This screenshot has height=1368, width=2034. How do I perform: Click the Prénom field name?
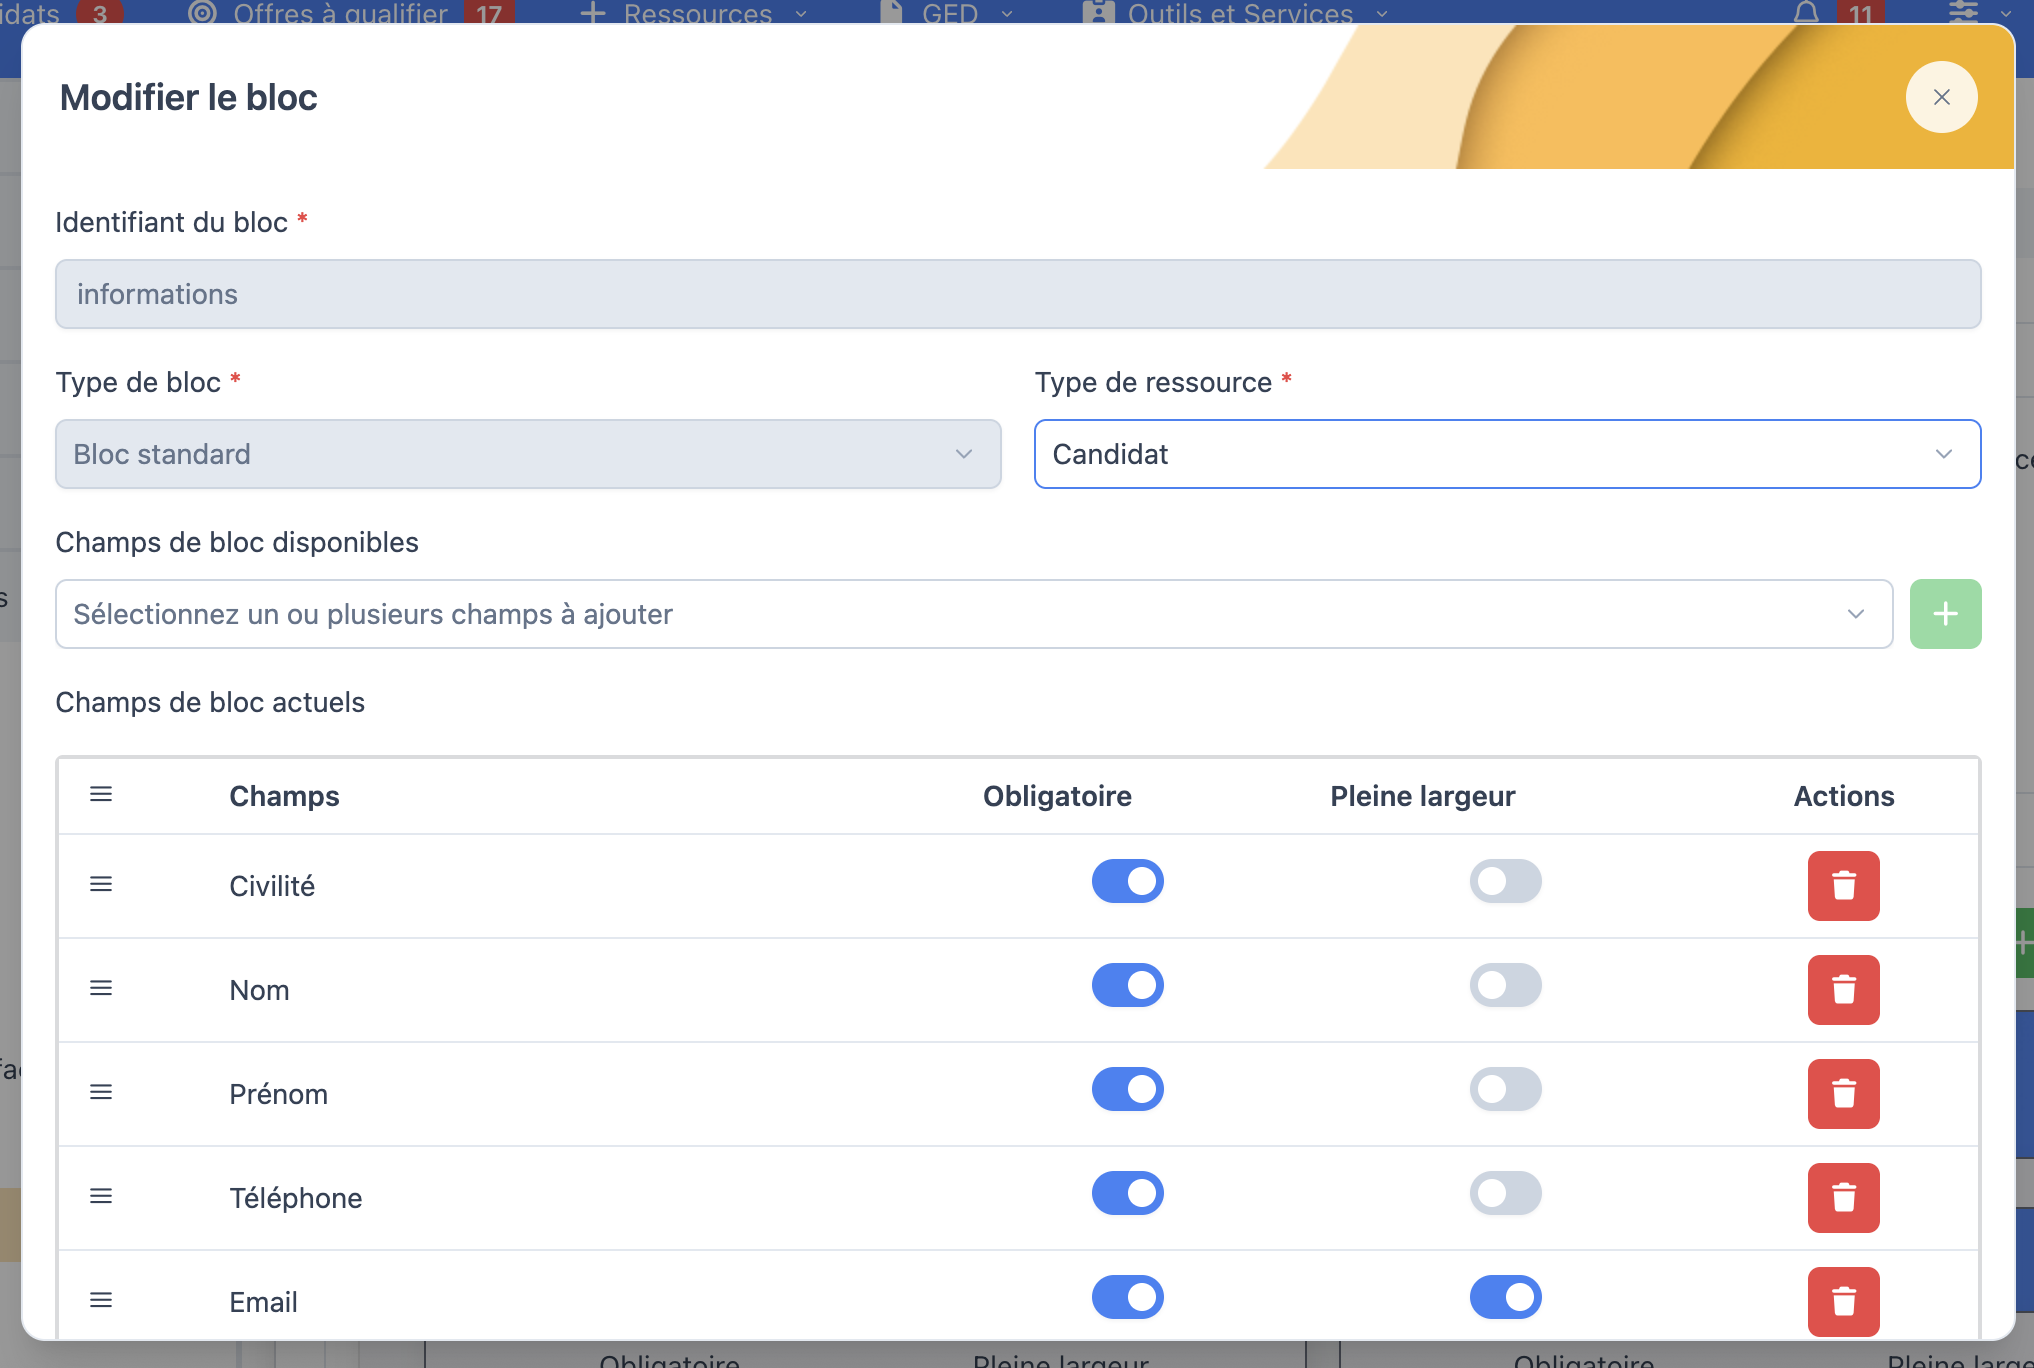tap(278, 1094)
